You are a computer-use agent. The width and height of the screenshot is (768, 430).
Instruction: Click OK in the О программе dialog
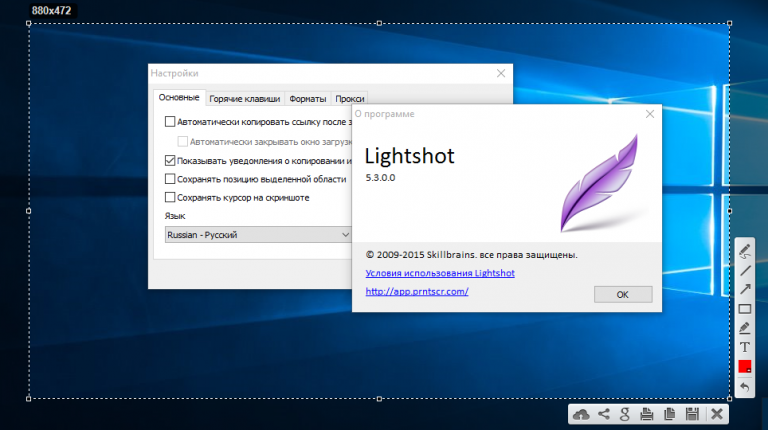pos(623,294)
